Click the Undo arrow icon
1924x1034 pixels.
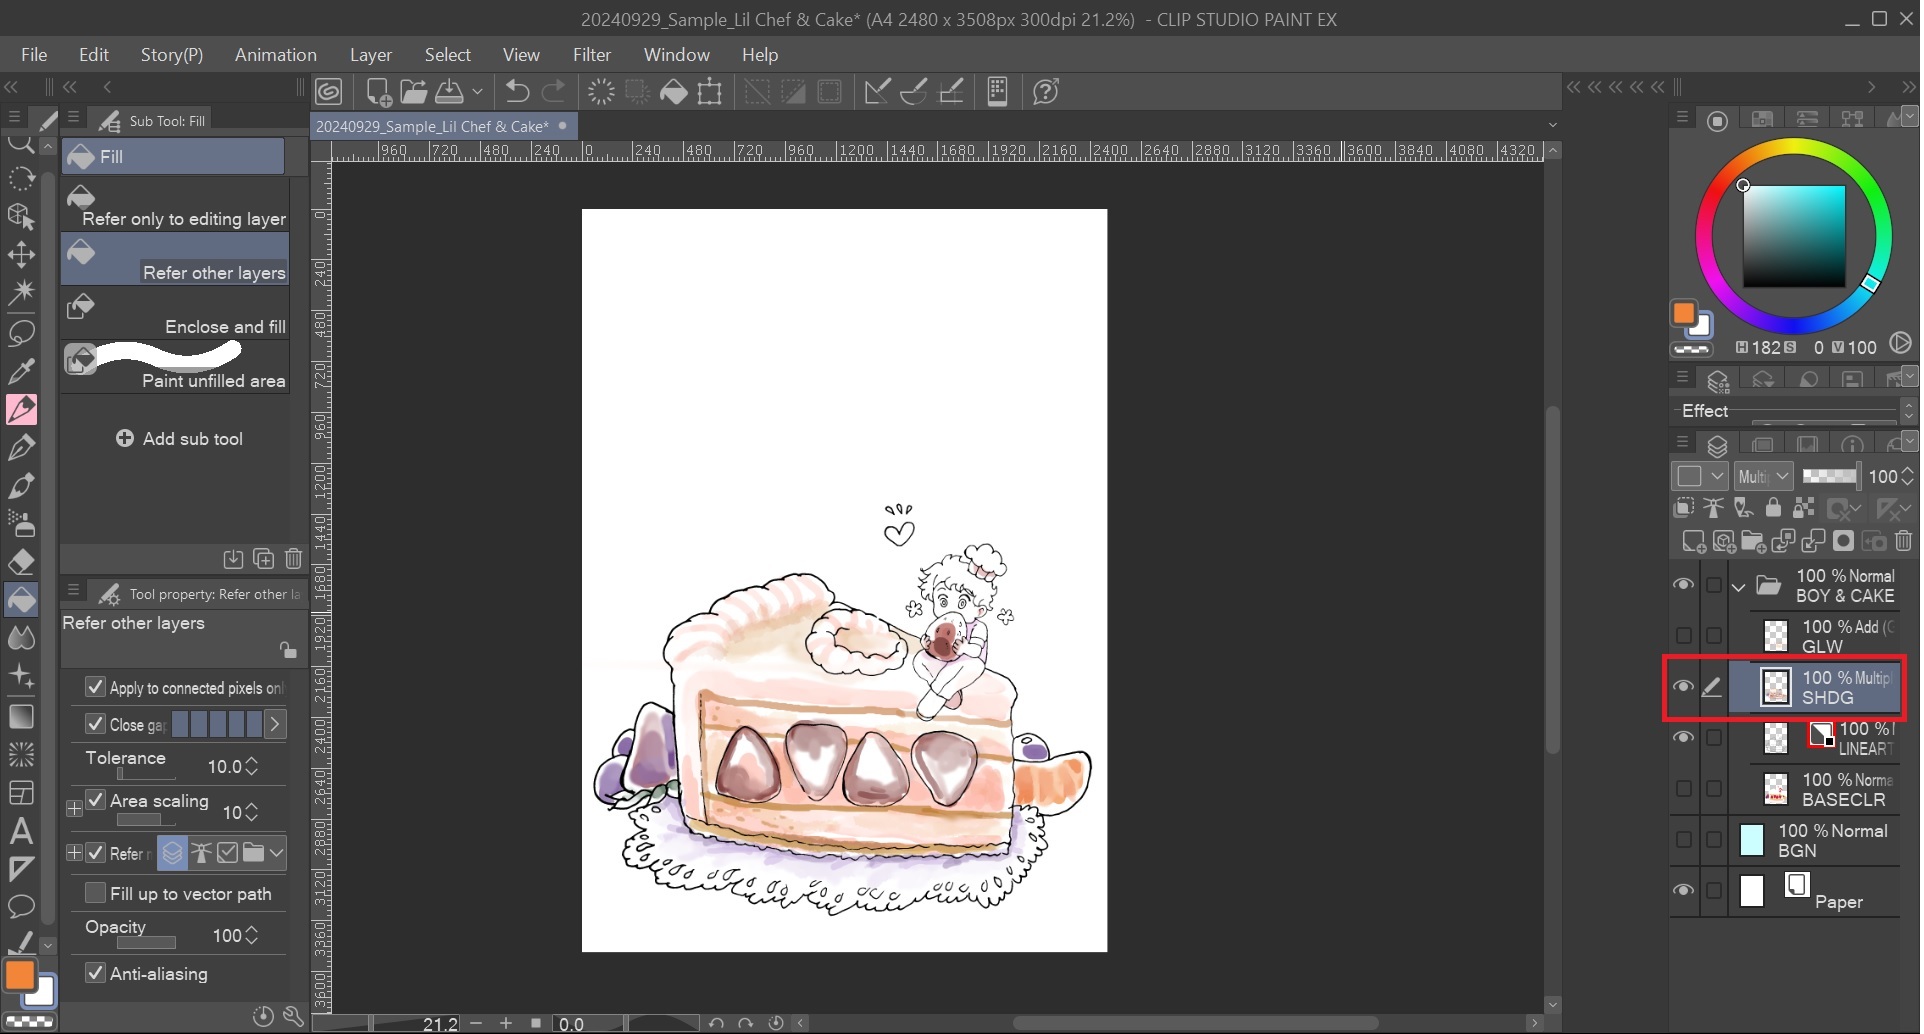point(517,92)
